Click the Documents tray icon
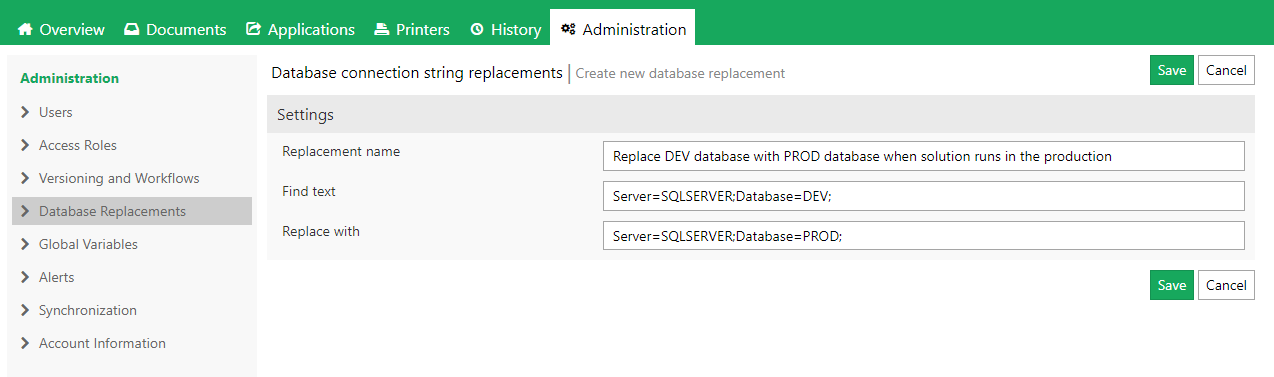 tap(132, 29)
